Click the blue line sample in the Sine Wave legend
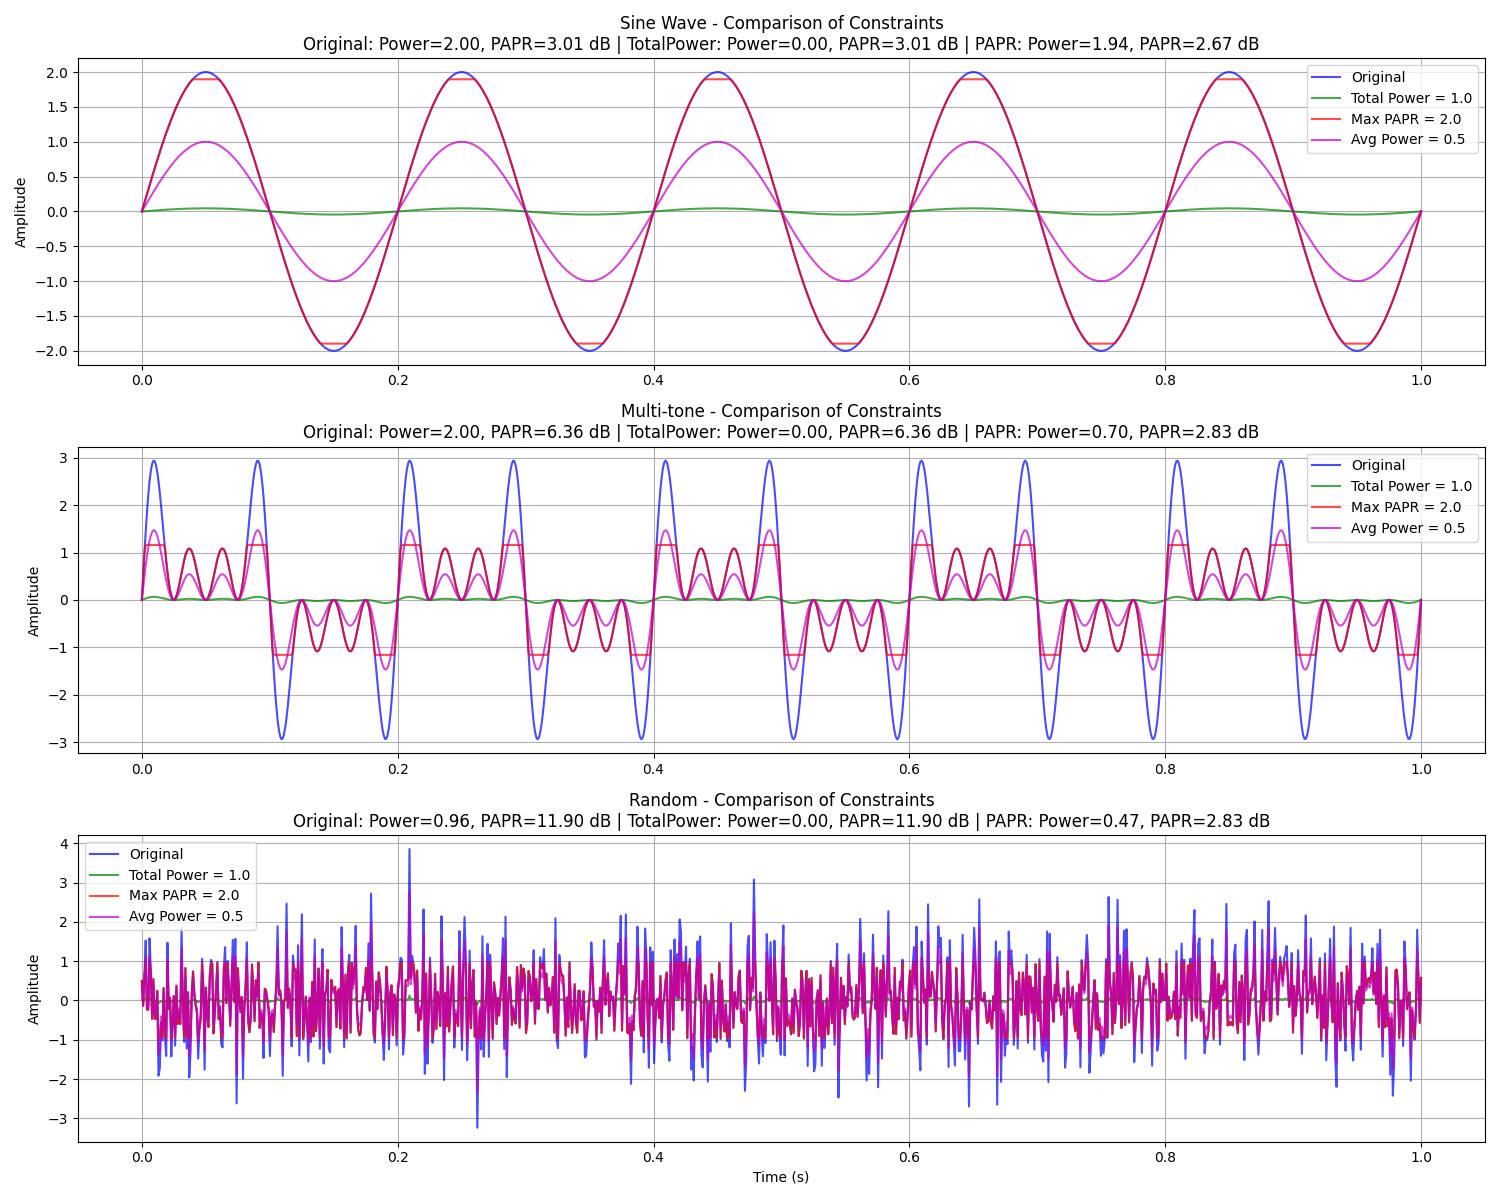 coord(1328,78)
